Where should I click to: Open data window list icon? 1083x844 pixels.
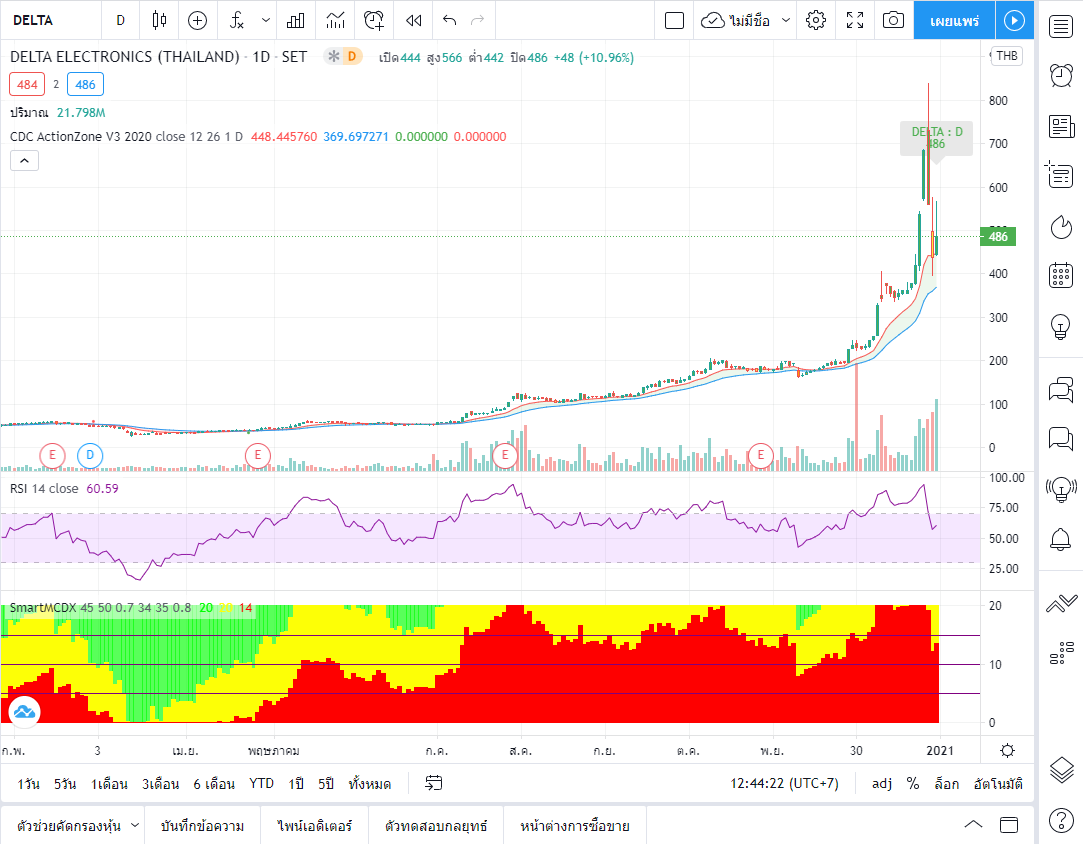(x=1061, y=175)
